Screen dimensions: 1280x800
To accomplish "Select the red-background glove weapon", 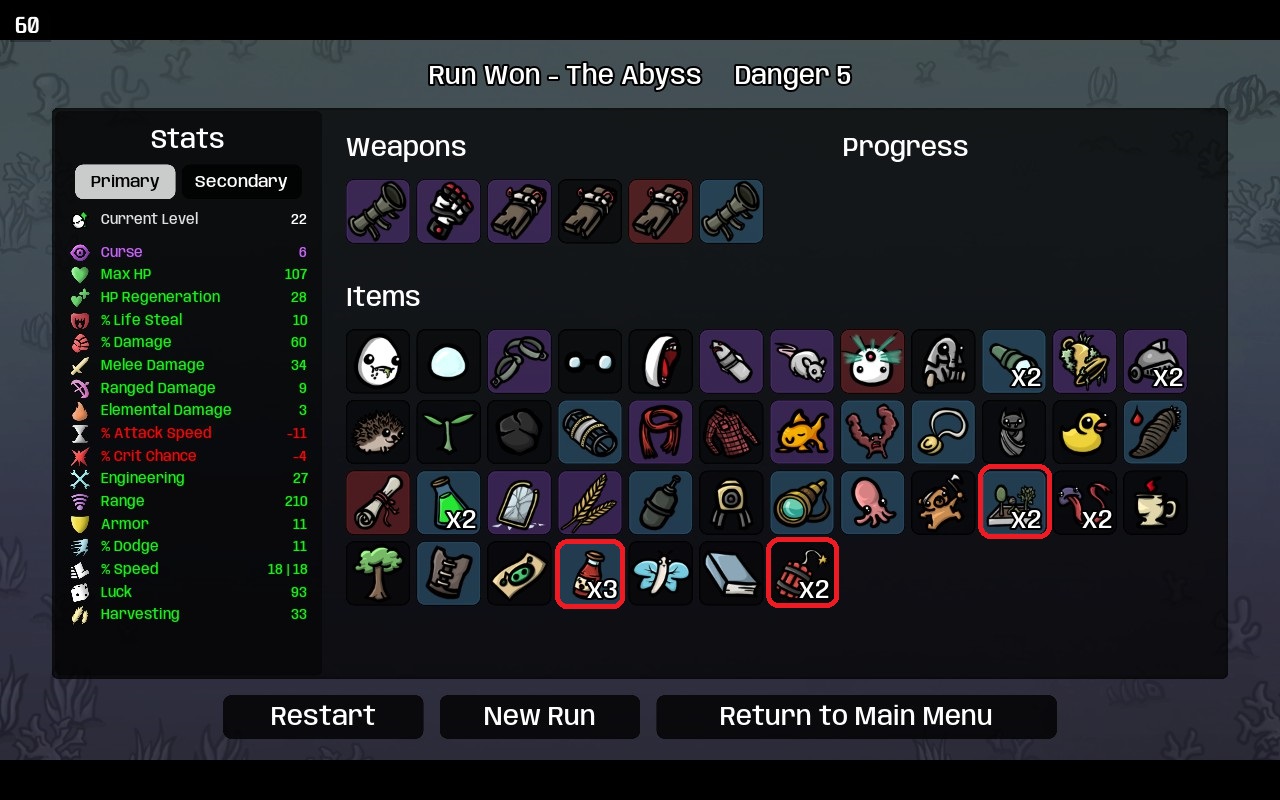I will pyautogui.click(x=661, y=211).
